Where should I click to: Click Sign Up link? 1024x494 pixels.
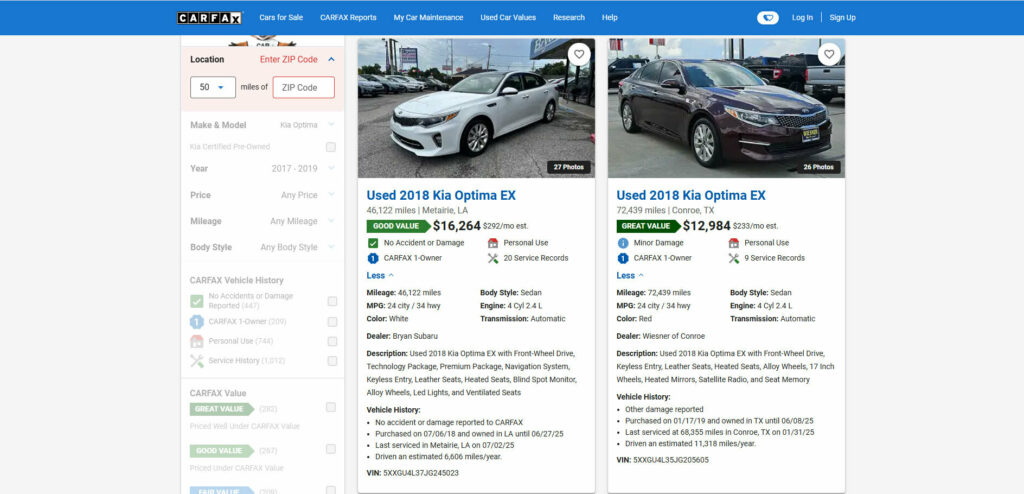842,18
